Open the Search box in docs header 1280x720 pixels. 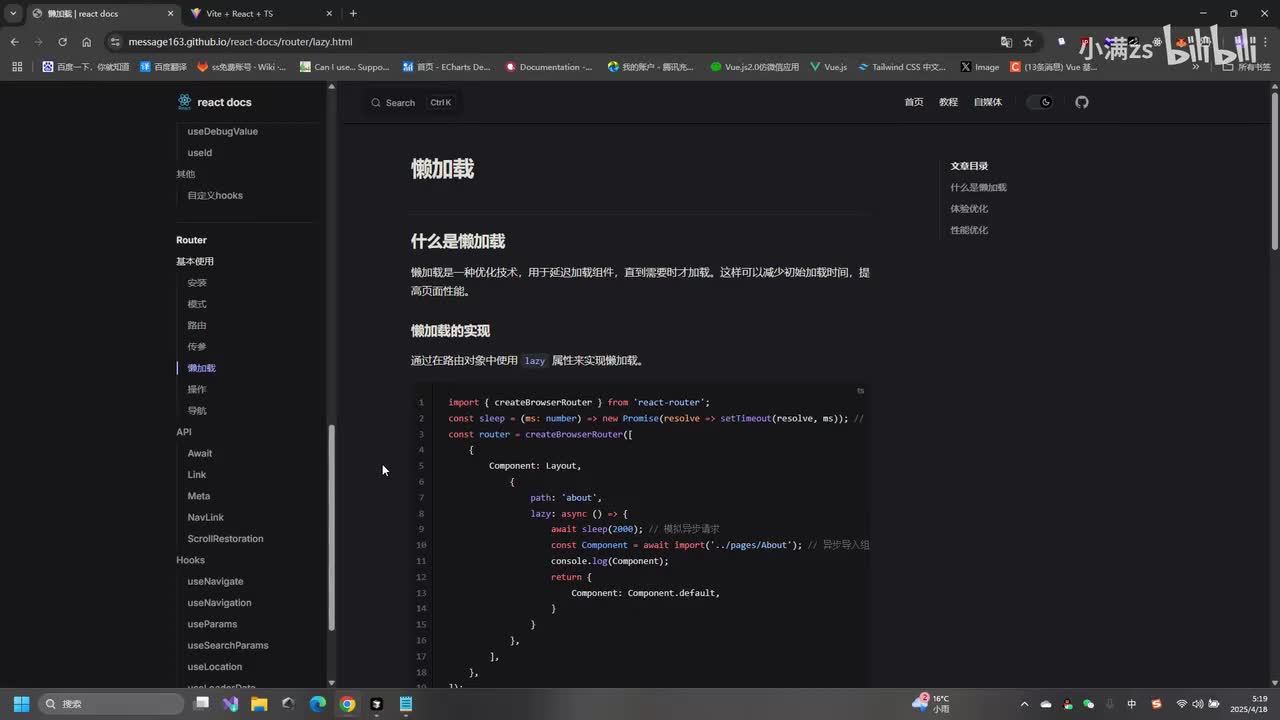(411, 103)
